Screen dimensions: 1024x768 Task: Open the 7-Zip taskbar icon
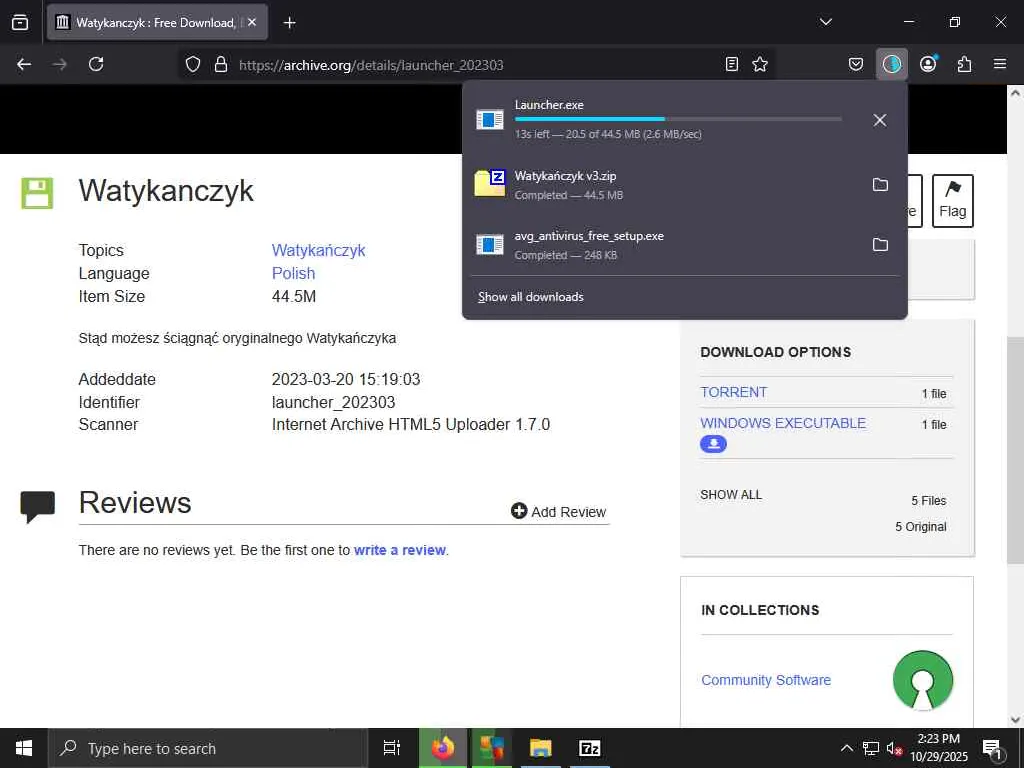coord(590,748)
